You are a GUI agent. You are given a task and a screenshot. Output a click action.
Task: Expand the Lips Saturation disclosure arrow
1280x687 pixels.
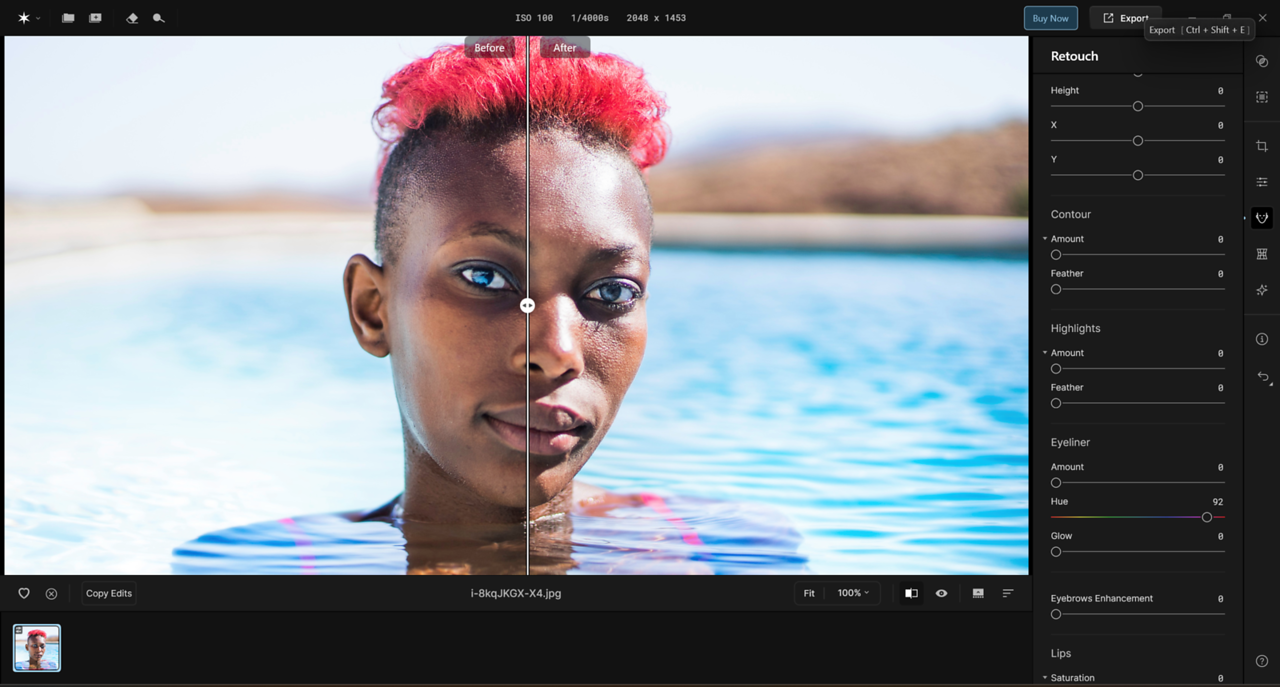[x=1045, y=678]
